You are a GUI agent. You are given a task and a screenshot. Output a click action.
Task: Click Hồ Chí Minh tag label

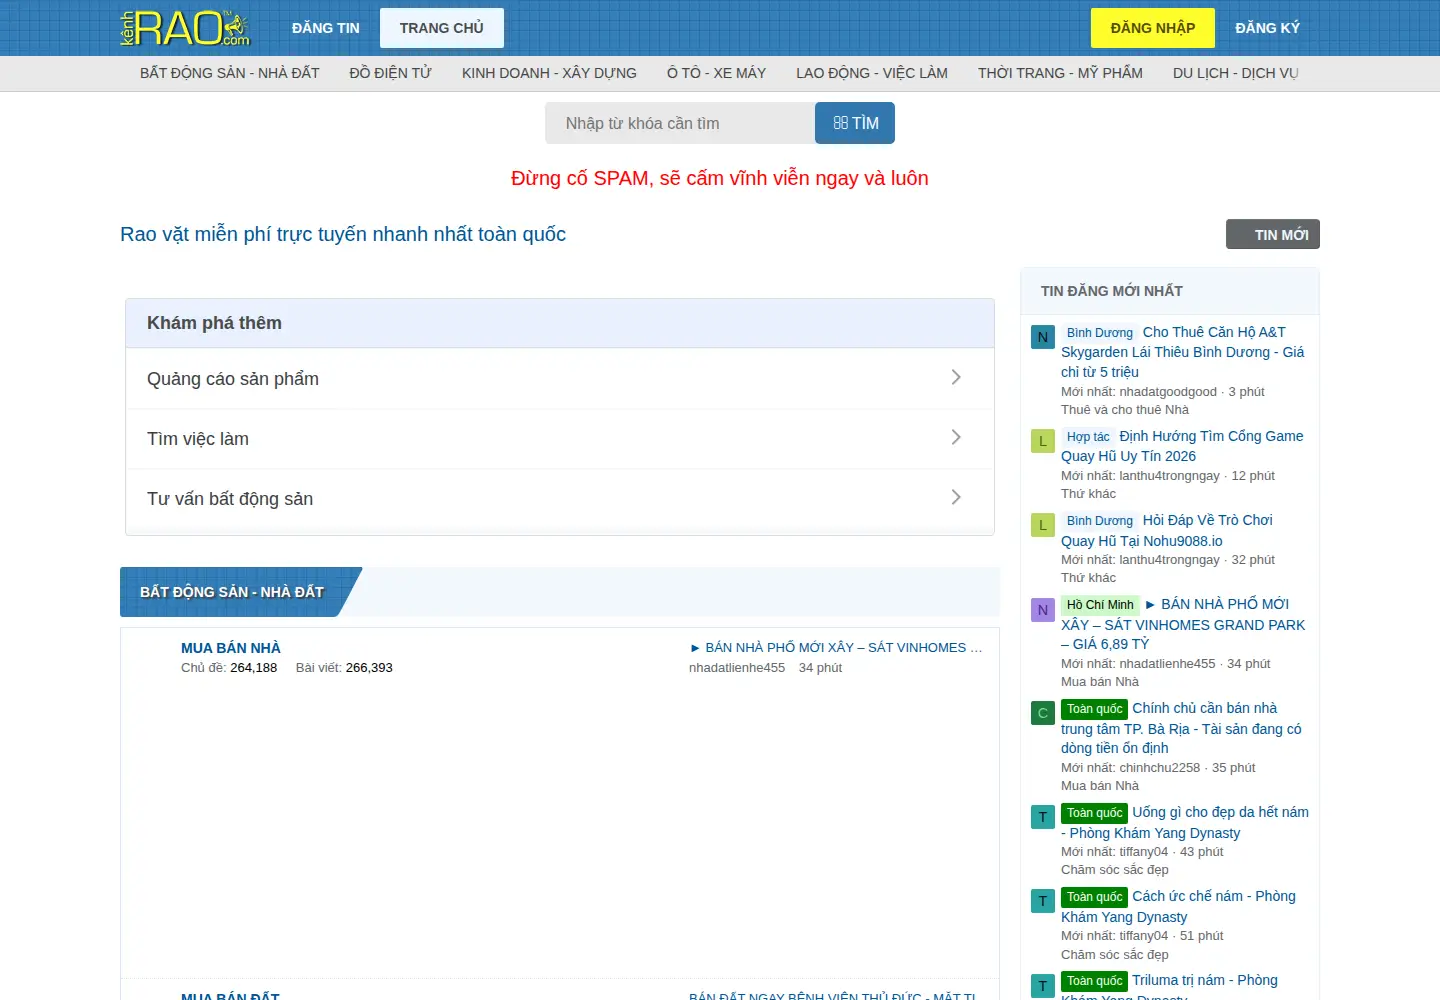coord(1100,605)
